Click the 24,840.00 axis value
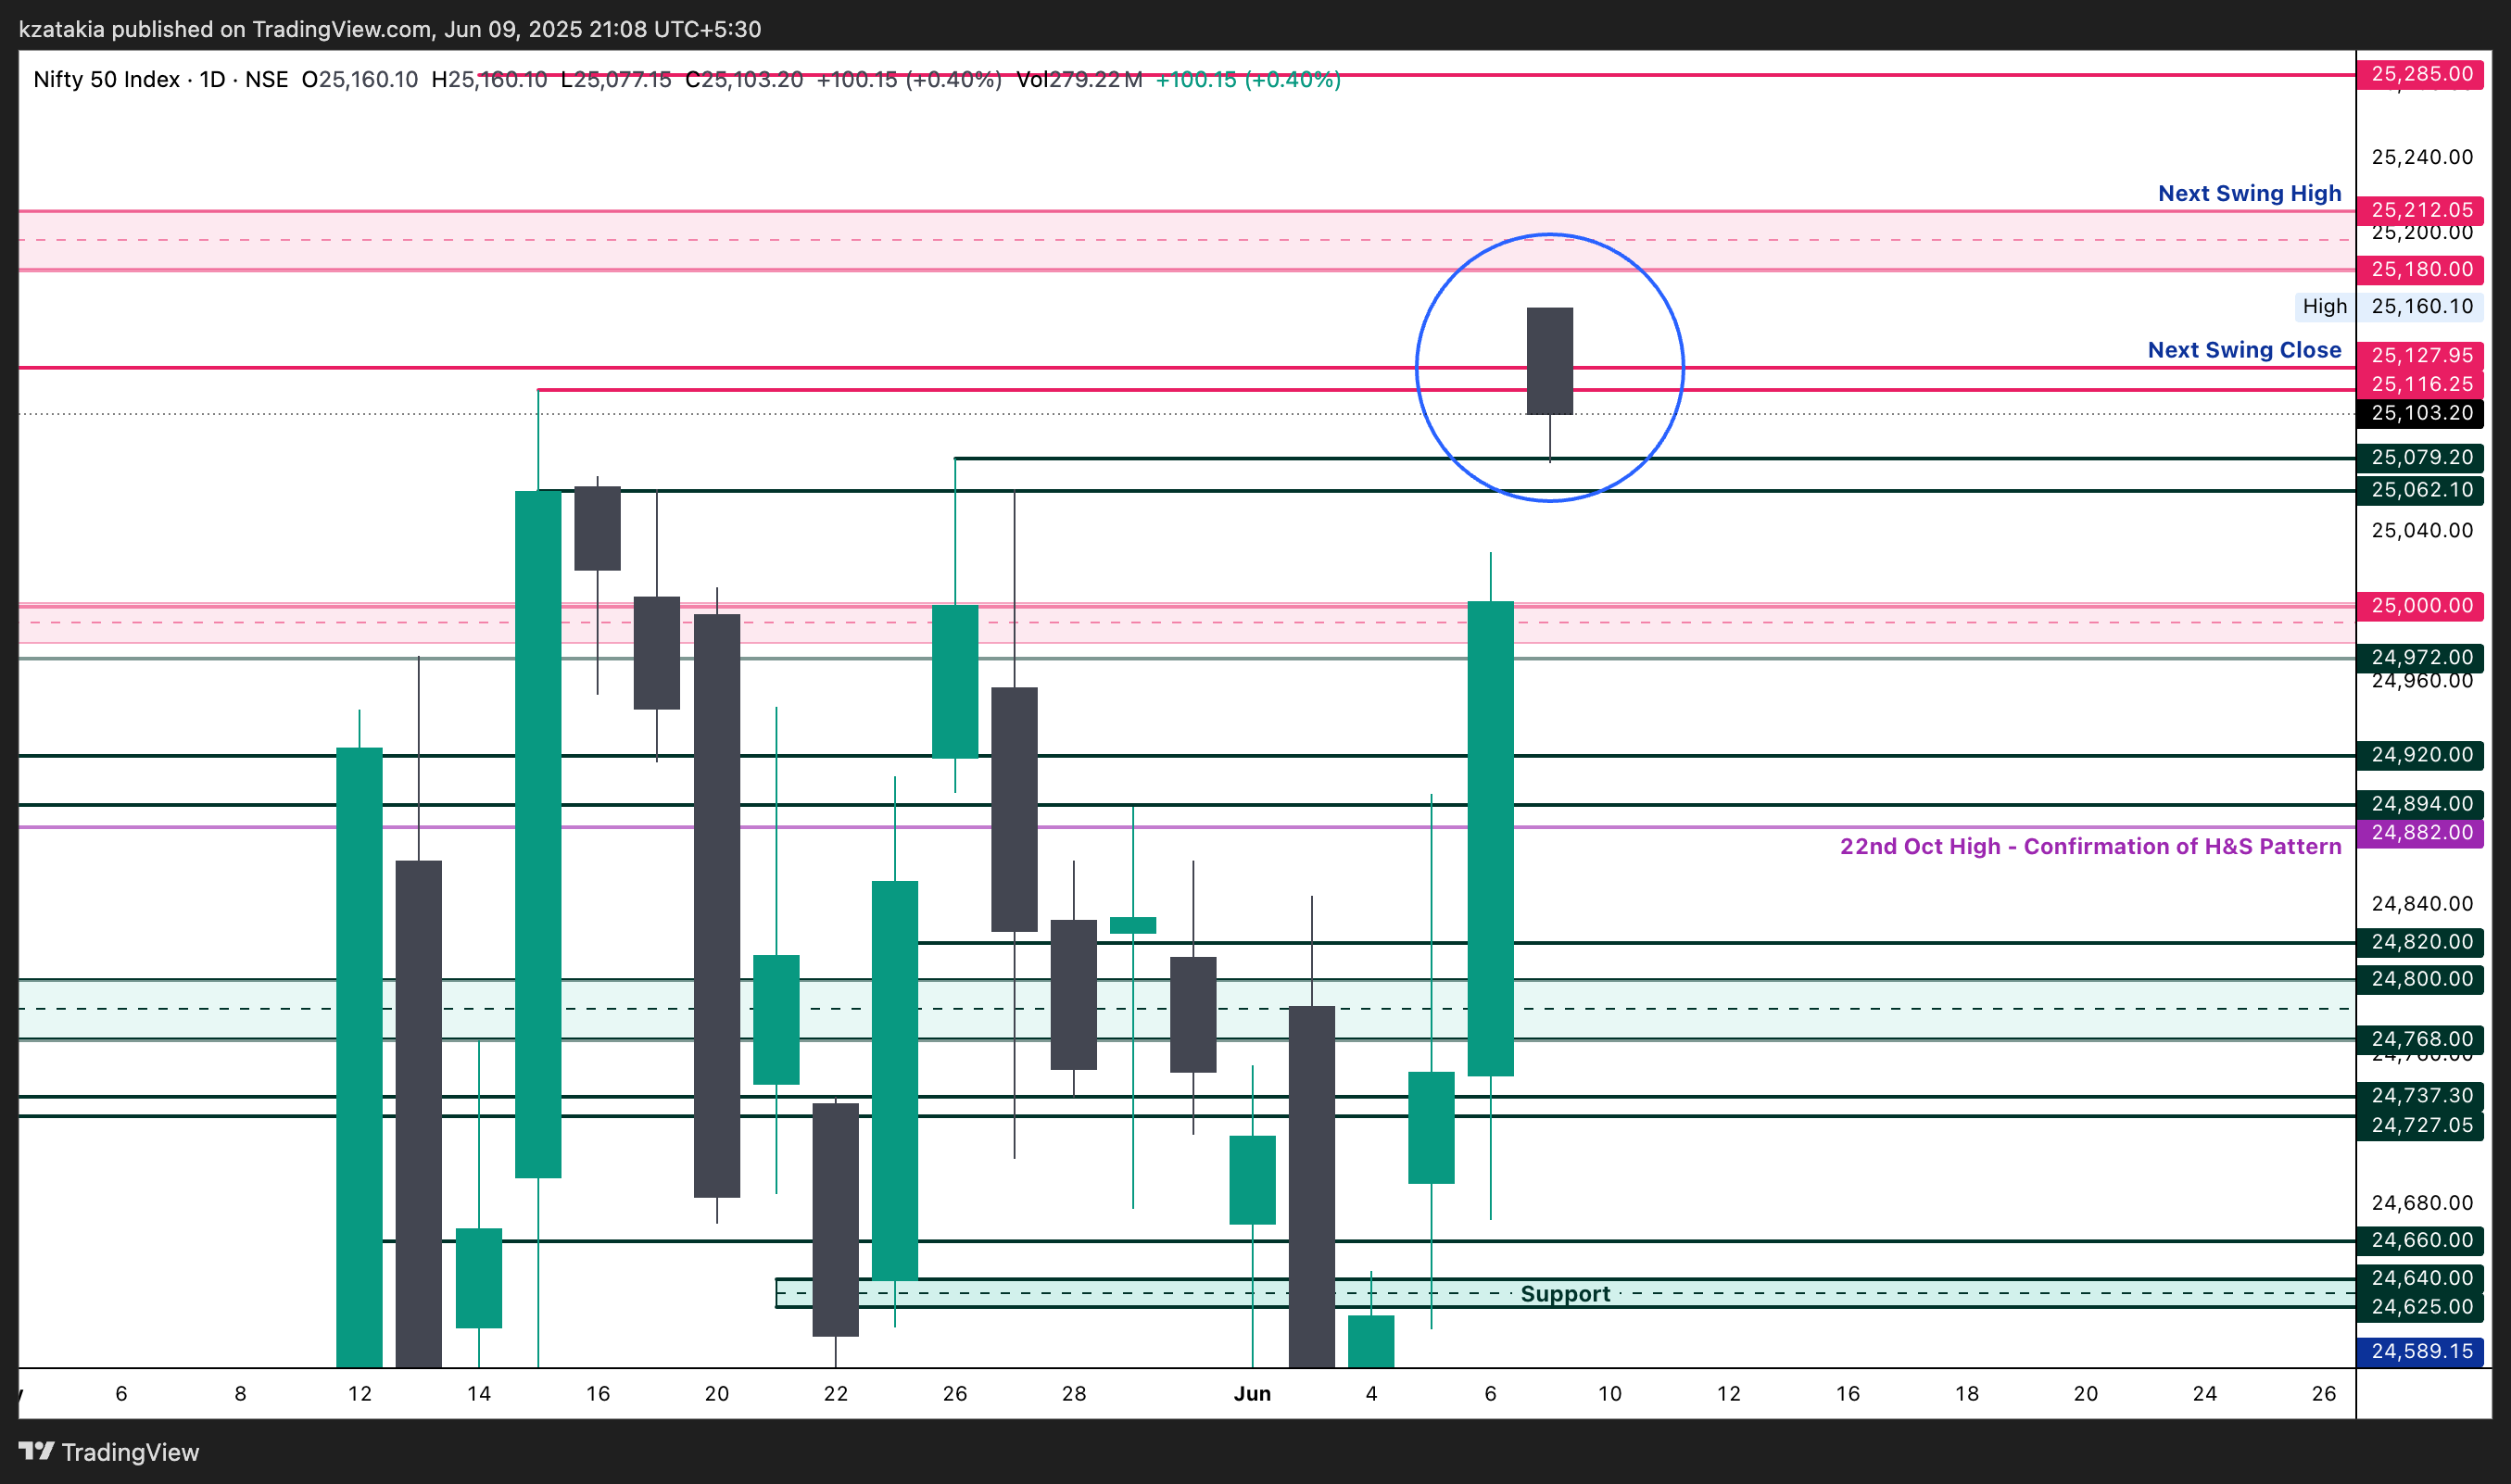Screen dimensions: 2511x1484 (x=2422, y=904)
